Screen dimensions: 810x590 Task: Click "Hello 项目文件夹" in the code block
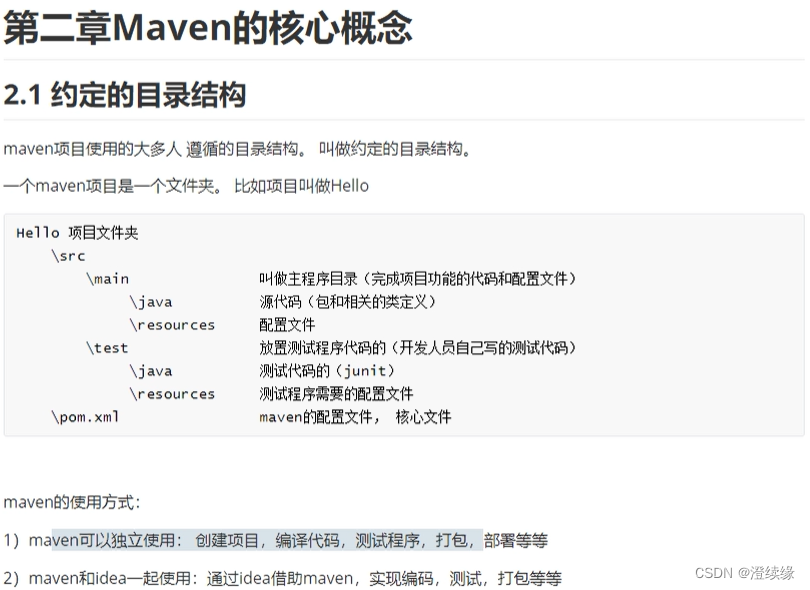pos(77,233)
